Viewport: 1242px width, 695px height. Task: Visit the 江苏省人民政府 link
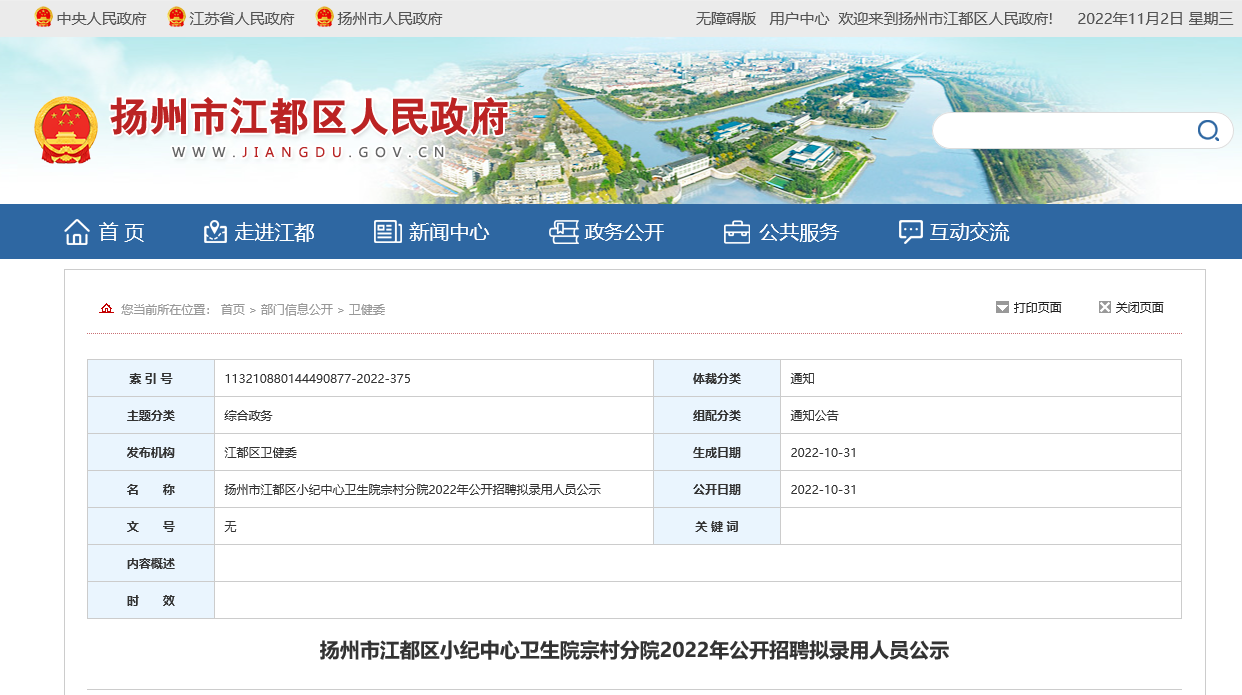(x=241, y=18)
